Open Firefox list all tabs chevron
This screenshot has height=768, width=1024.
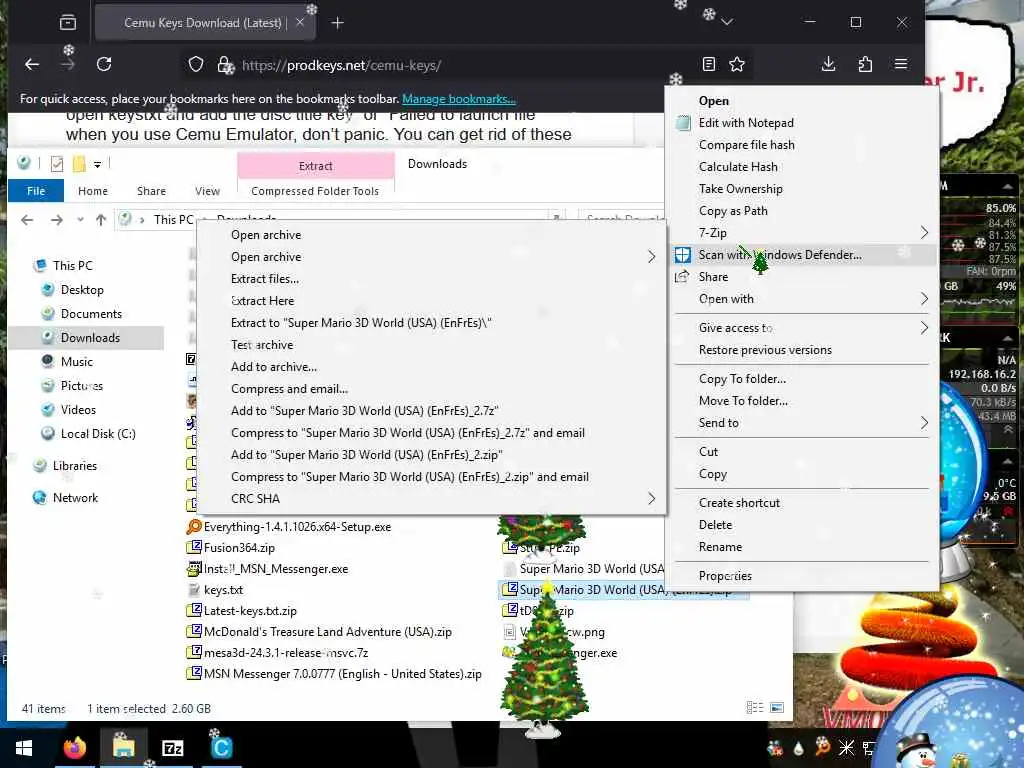(x=727, y=22)
